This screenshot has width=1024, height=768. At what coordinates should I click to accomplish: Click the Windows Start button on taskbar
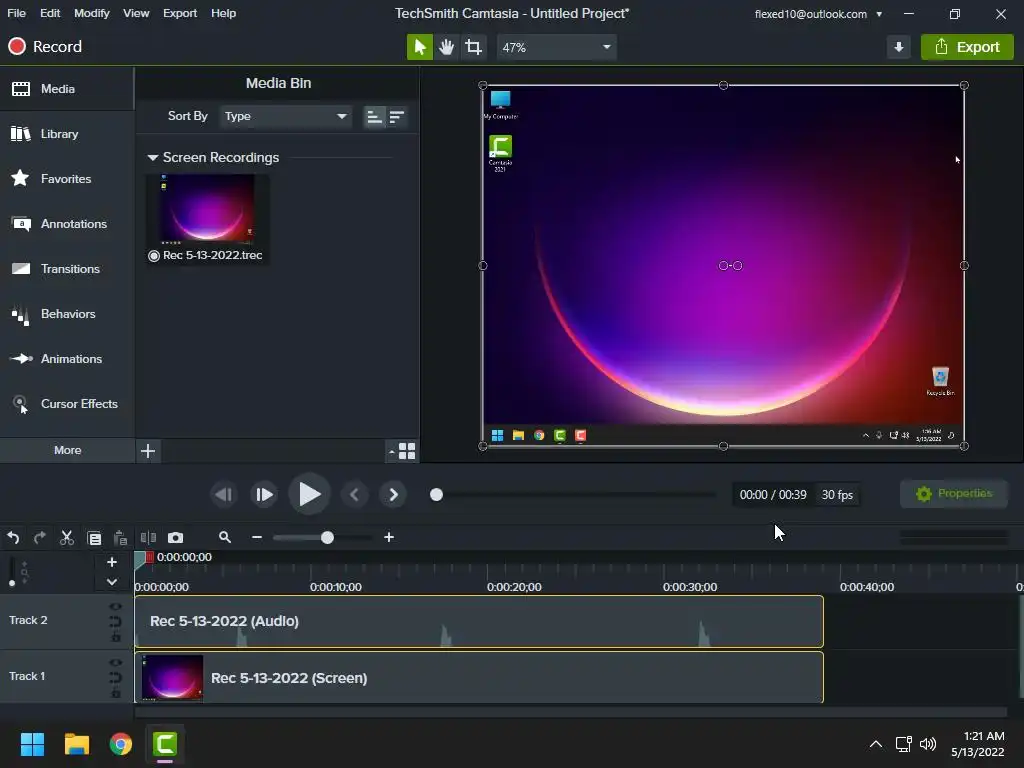(32, 744)
